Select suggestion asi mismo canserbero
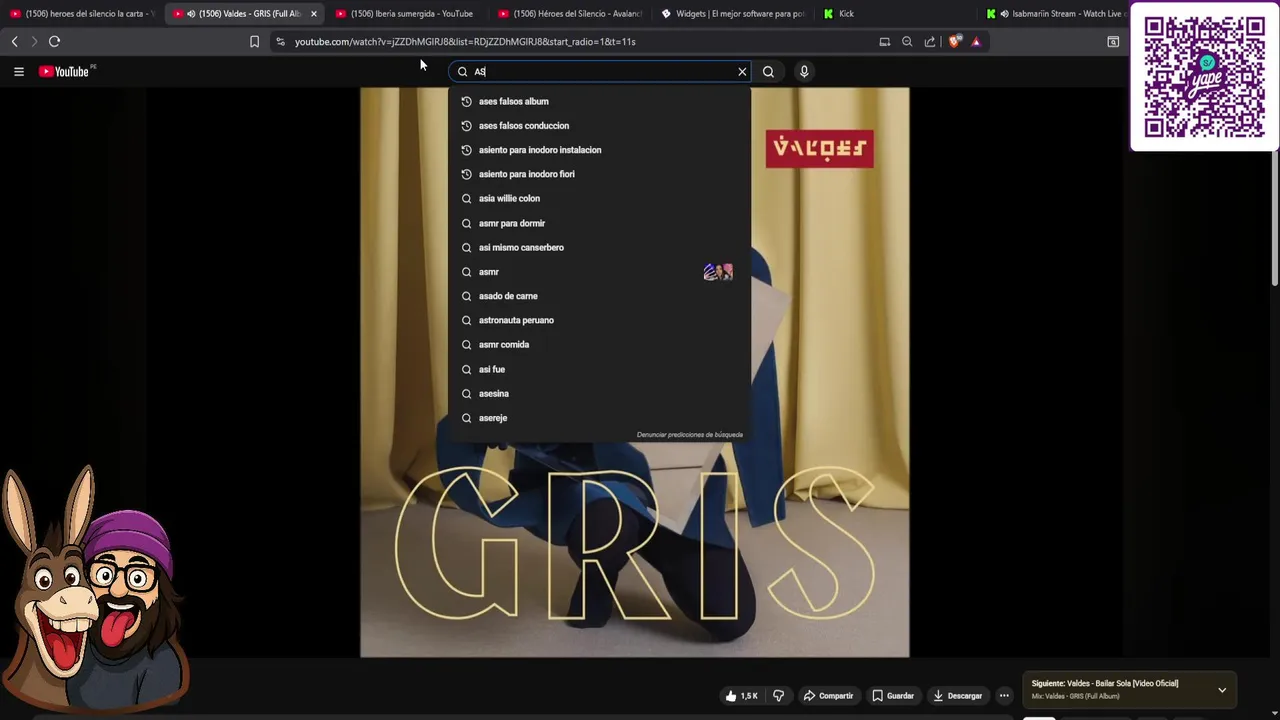The image size is (1280, 720). (x=600, y=247)
